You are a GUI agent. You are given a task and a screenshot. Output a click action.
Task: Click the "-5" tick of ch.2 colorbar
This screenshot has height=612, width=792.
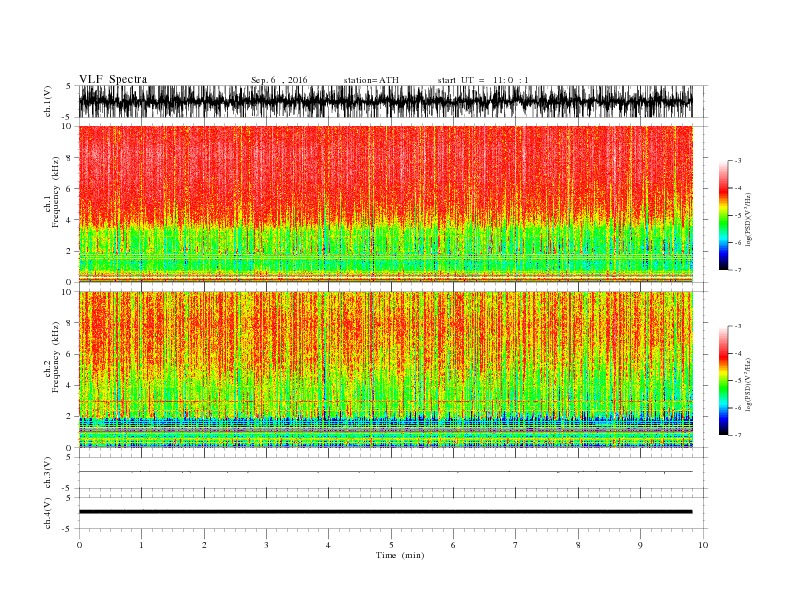point(738,381)
